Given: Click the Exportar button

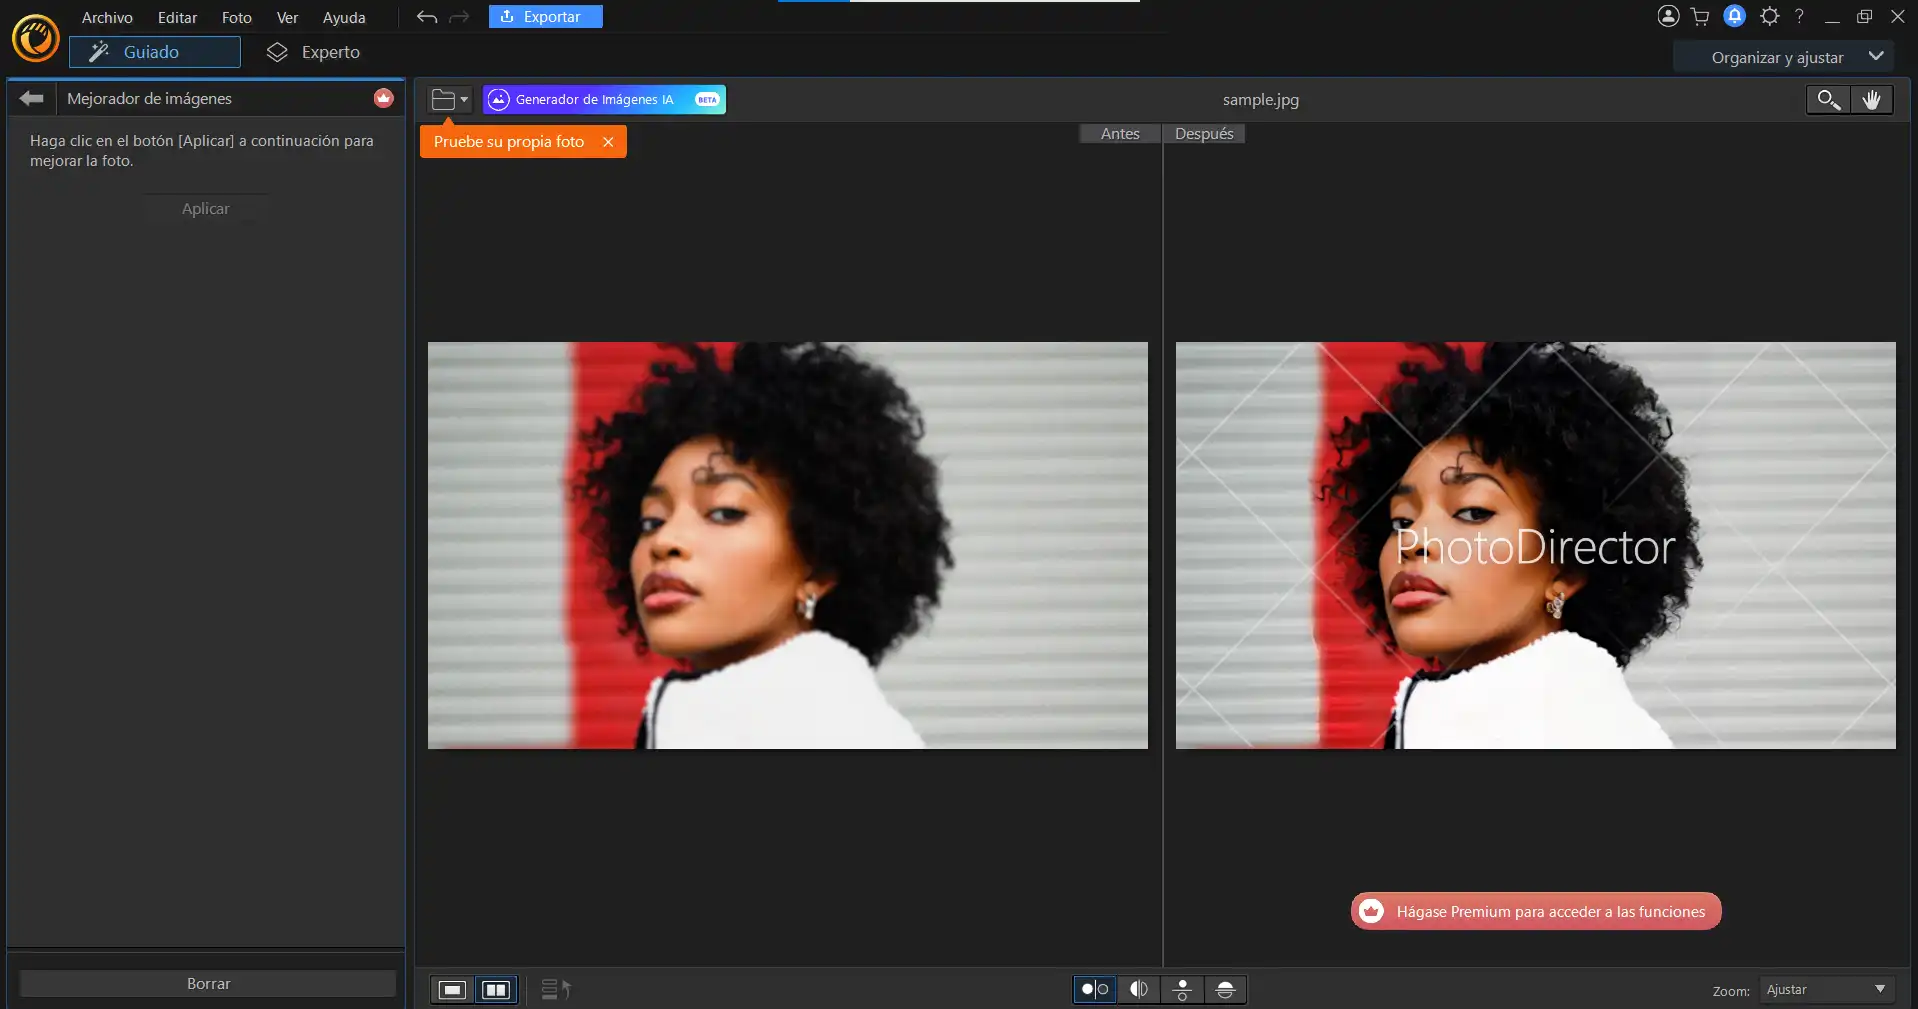Looking at the screenshot, I should point(546,17).
